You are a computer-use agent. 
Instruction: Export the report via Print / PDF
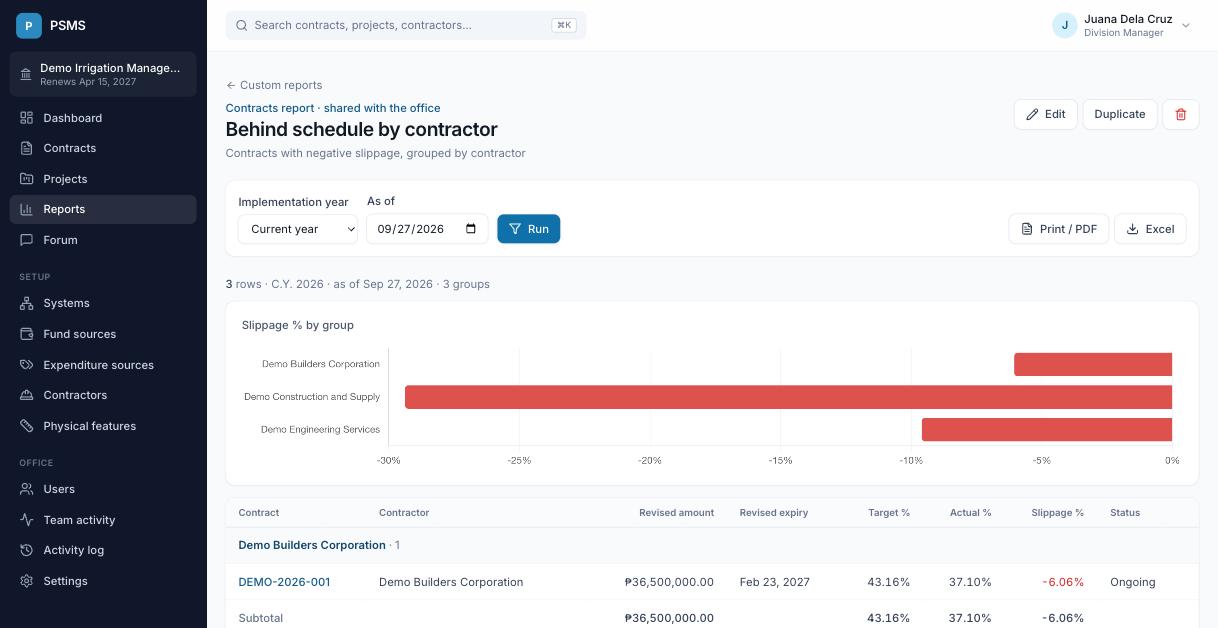[1059, 229]
